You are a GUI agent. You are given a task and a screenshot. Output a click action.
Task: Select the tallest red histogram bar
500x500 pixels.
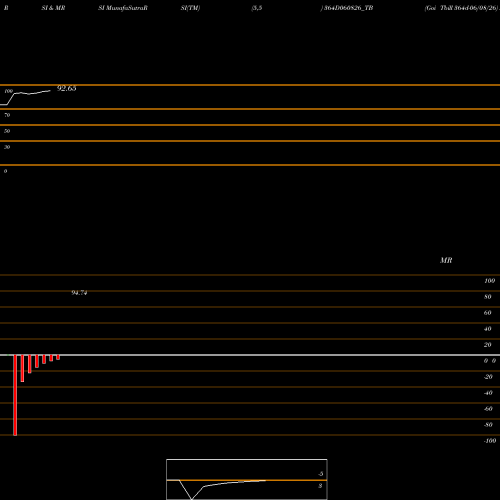coord(15,395)
